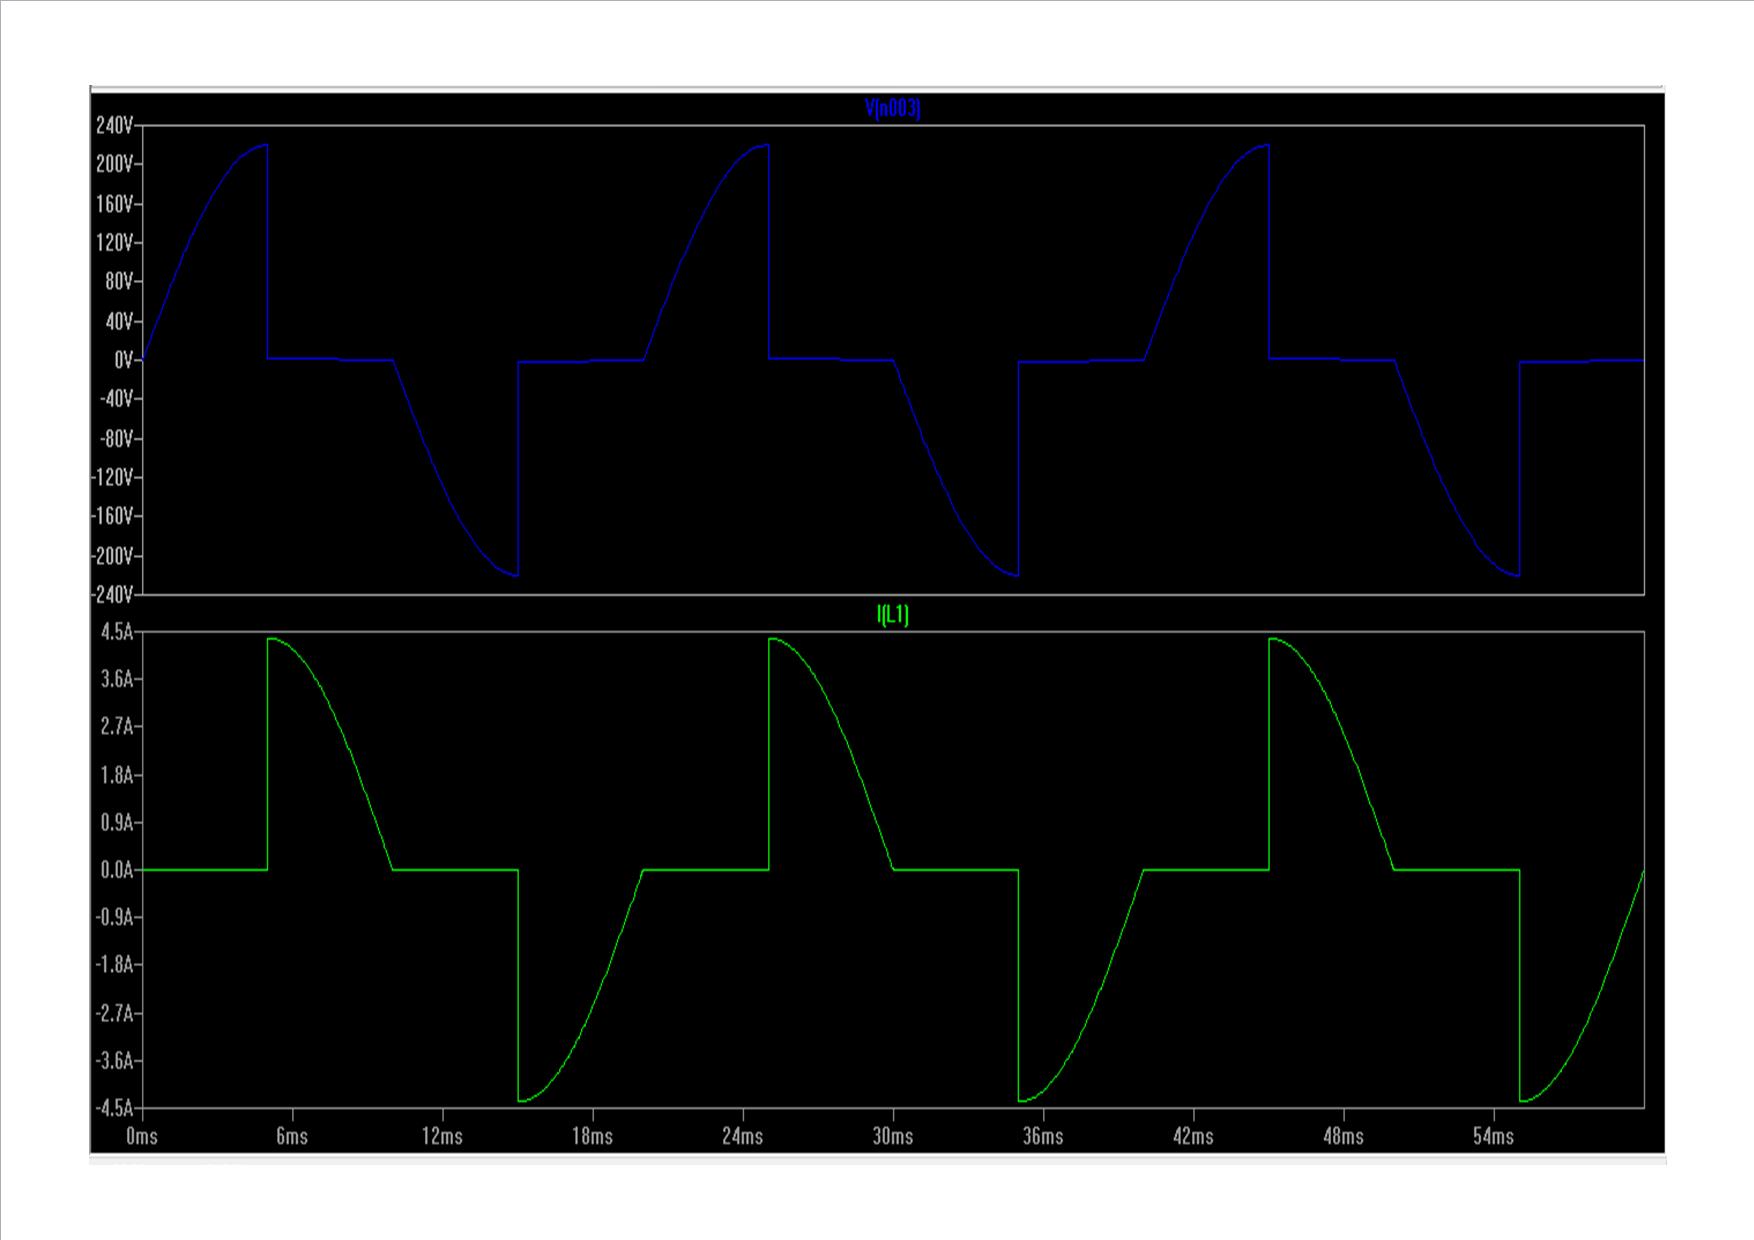Select the I(L1) trace label
Viewport: 1754px width, 1240px height.
(x=892, y=615)
